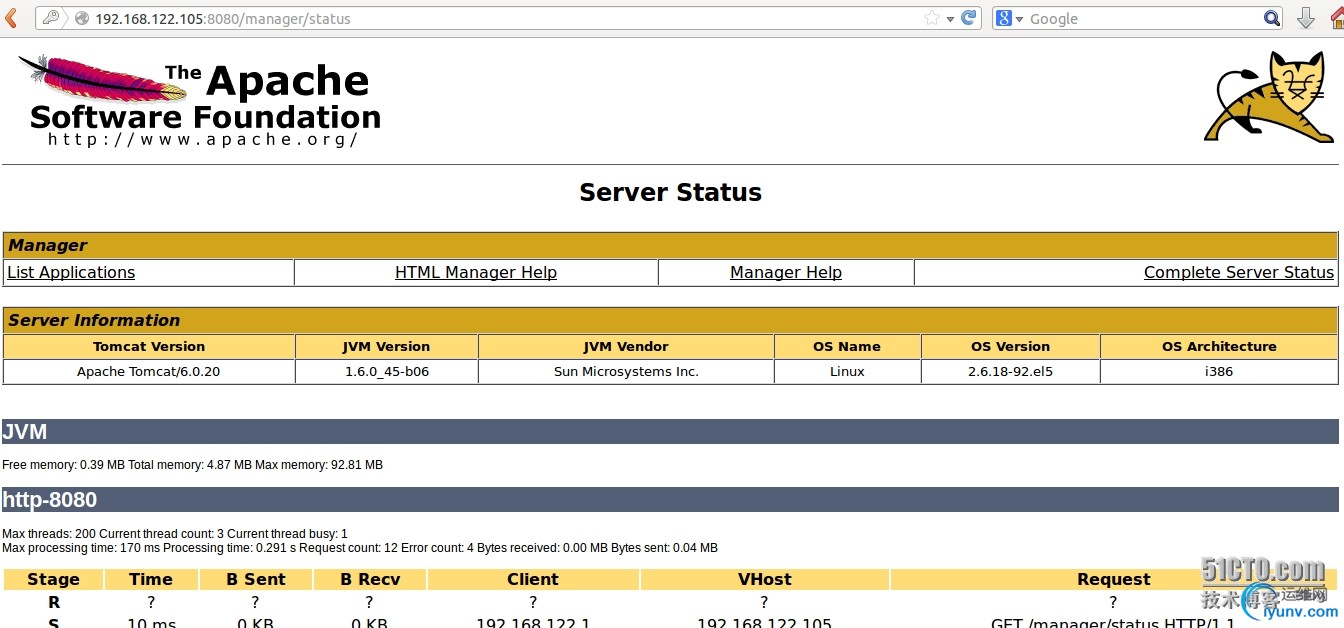The image size is (1344, 628).
Task: Click the VHost column header
Action: pyautogui.click(x=764, y=579)
